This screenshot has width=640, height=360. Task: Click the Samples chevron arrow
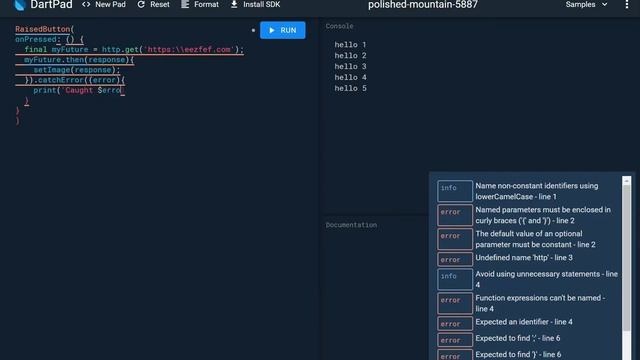point(604,4)
